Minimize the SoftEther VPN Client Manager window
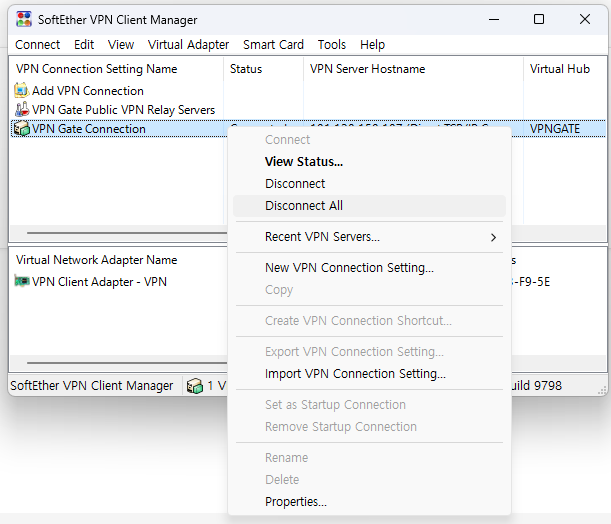The height and width of the screenshot is (524, 611). 494,19
